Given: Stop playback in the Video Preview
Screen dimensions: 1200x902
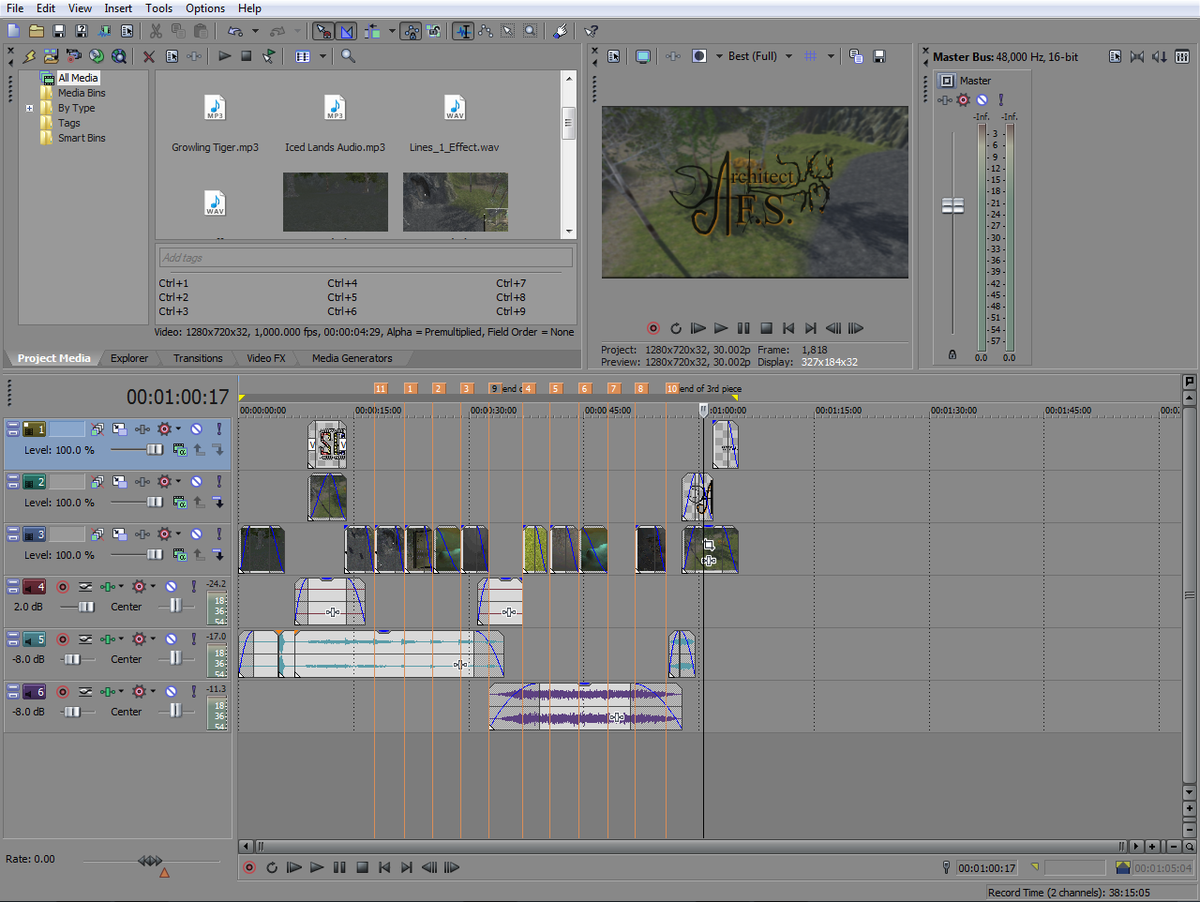Looking at the screenshot, I should tap(766, 328).
